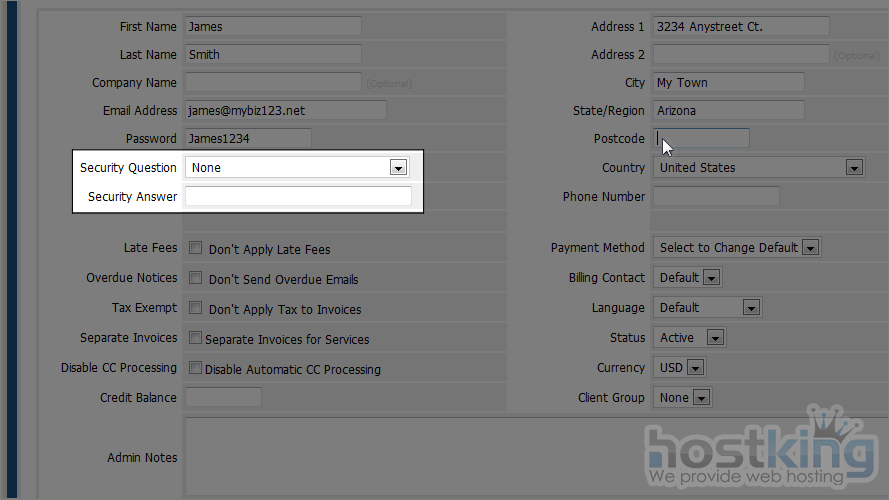Click the Security Answer input field
The width and height of the screenshot is (889, 500).
tap(298, 197)
